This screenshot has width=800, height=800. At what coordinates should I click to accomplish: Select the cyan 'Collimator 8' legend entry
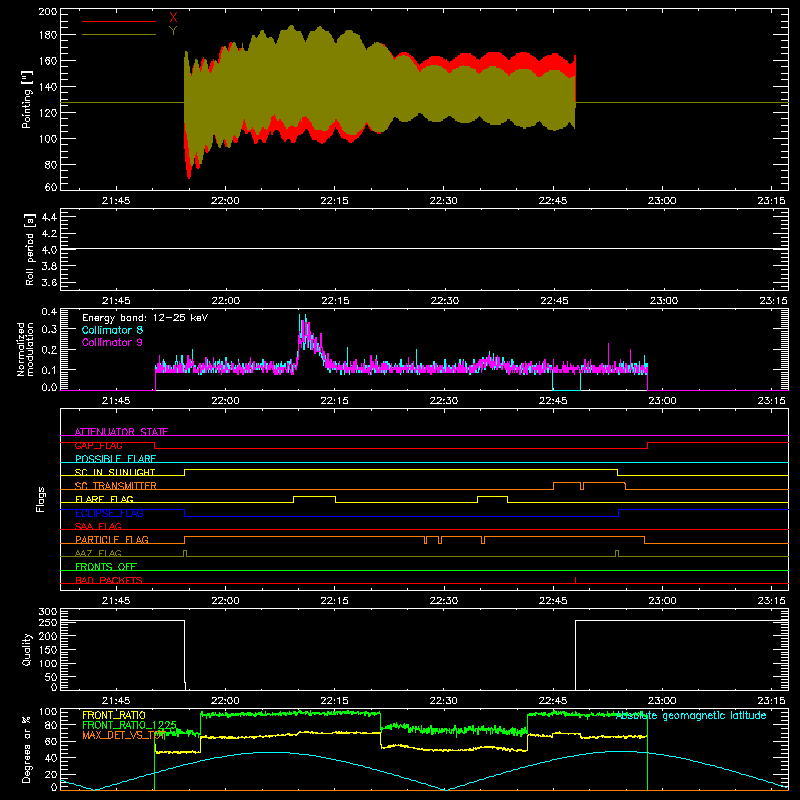click(112, 330)
